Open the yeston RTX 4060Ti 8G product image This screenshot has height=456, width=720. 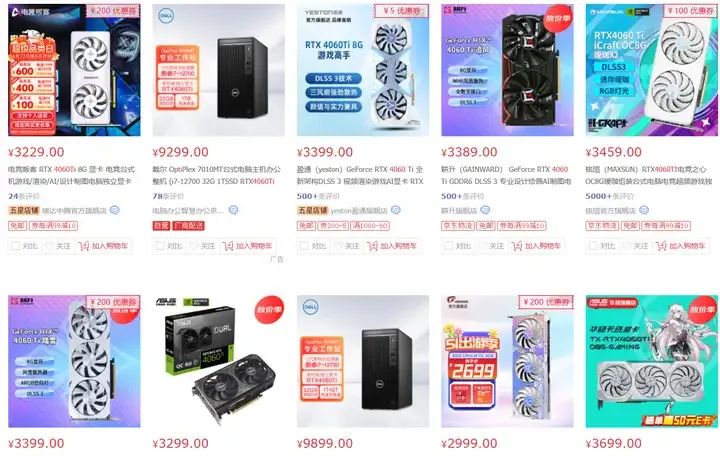(x=363, y=70)
